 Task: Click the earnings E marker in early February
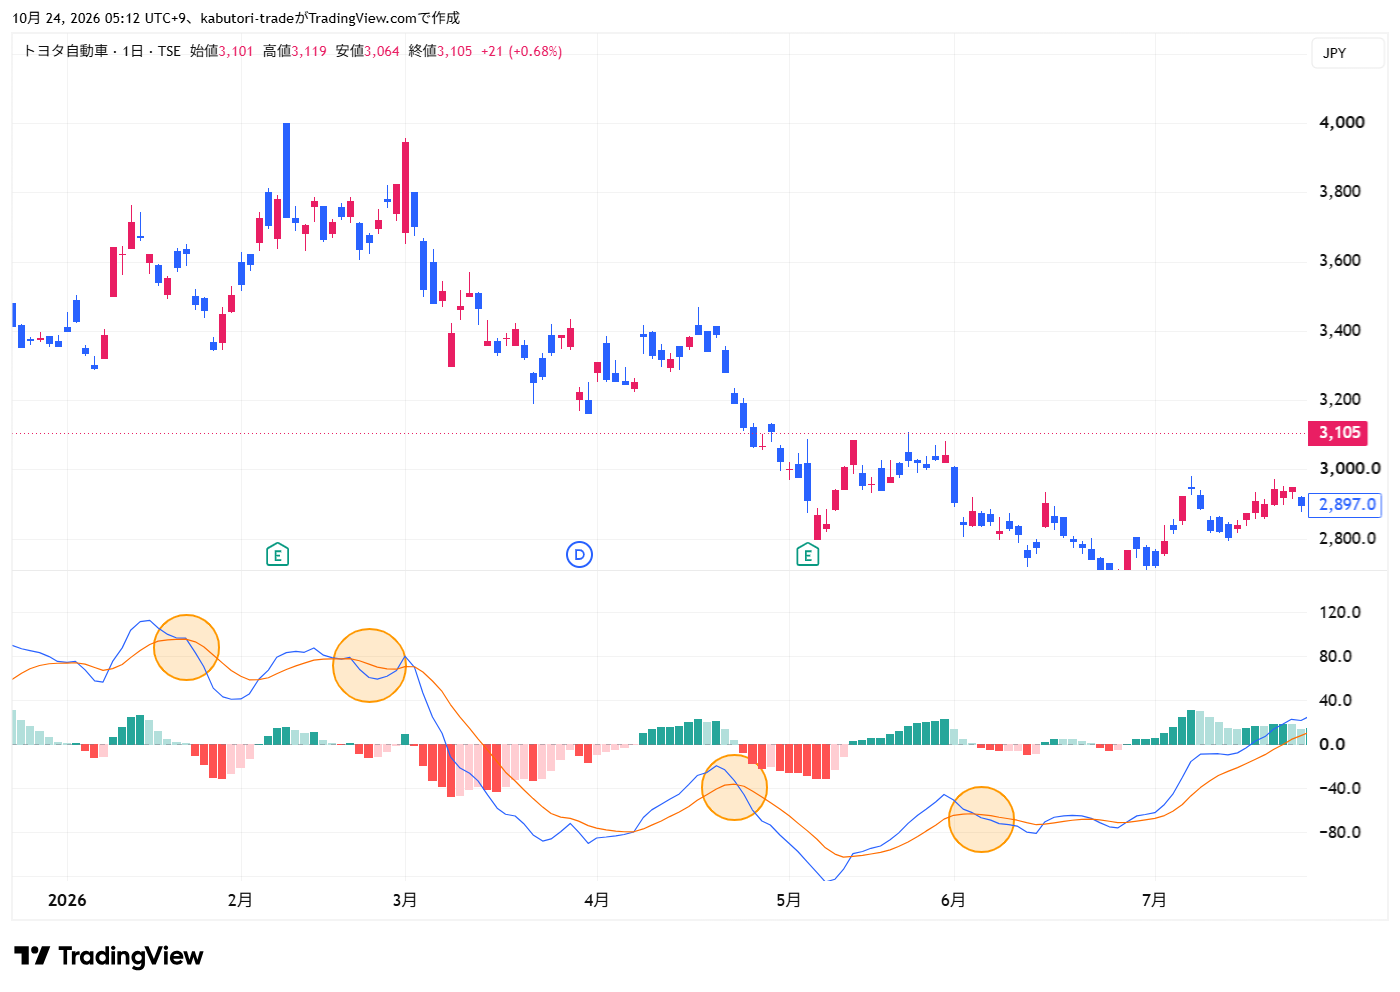(x=277, y=554)
